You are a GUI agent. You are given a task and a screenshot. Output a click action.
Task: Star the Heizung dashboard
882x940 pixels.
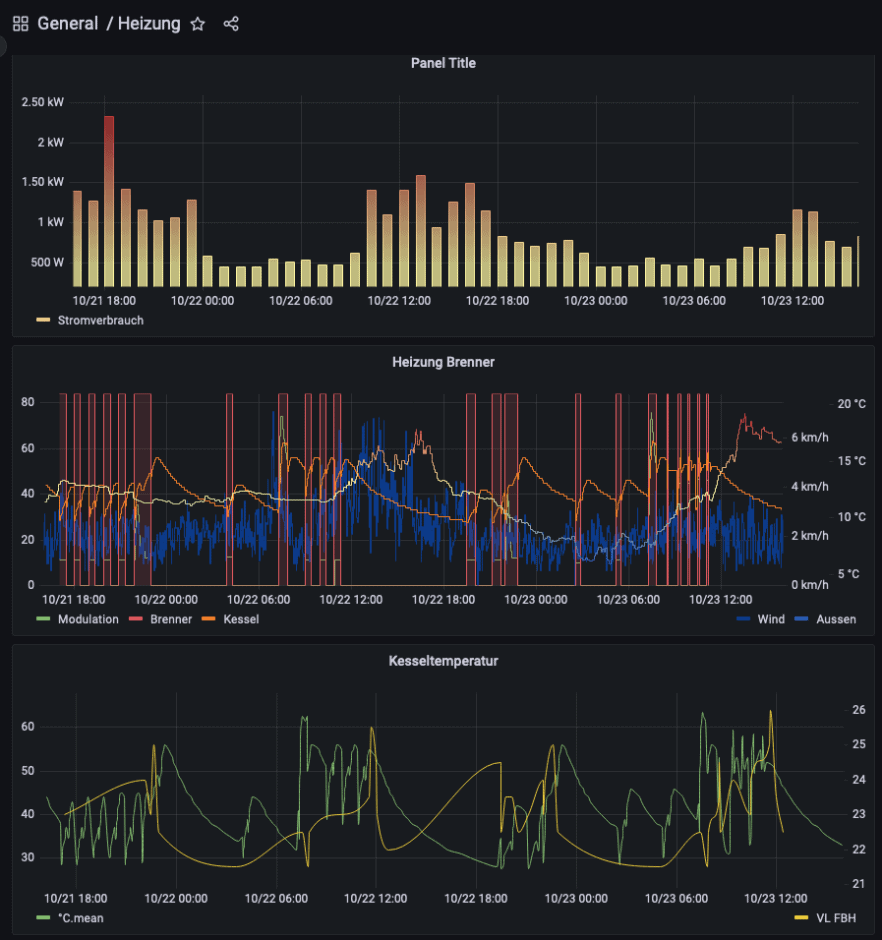[x=198, y=24]
